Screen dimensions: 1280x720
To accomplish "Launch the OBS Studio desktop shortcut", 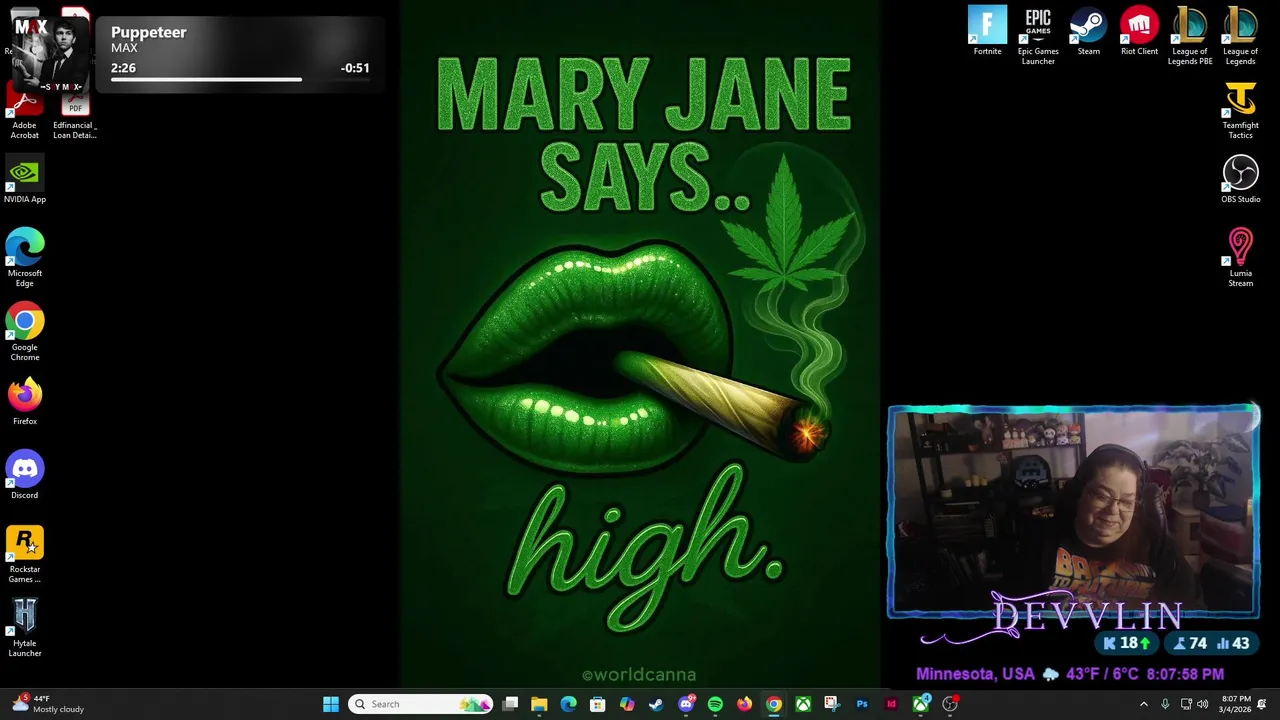I will (1240, 179).
